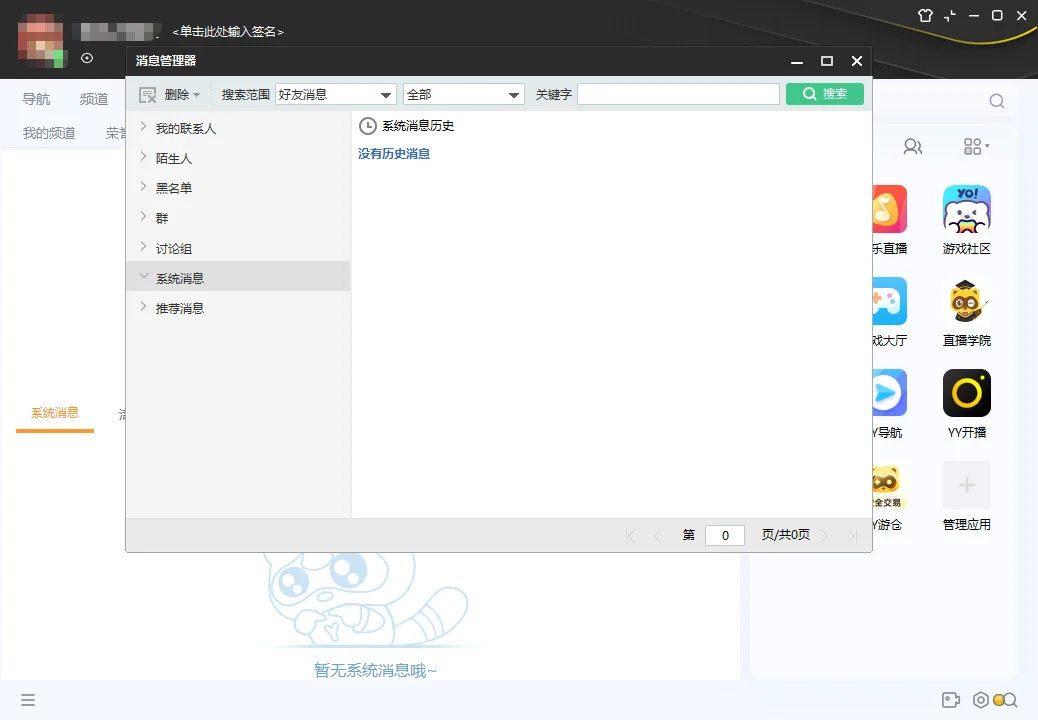Screen dimensions: 1038x720
Task: Open the 交易 raccoon app icon
Action: pyautogui.click(x=888, y=486)
